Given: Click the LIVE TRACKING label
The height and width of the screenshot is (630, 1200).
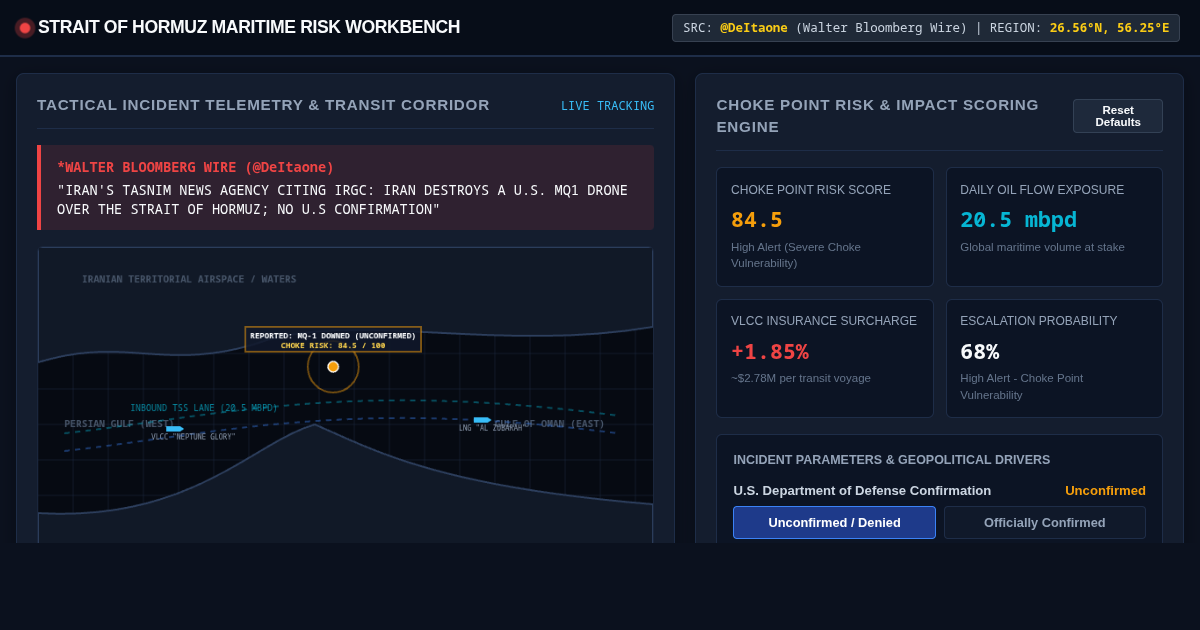Looking at the screenshot, I should click(608, 106).
